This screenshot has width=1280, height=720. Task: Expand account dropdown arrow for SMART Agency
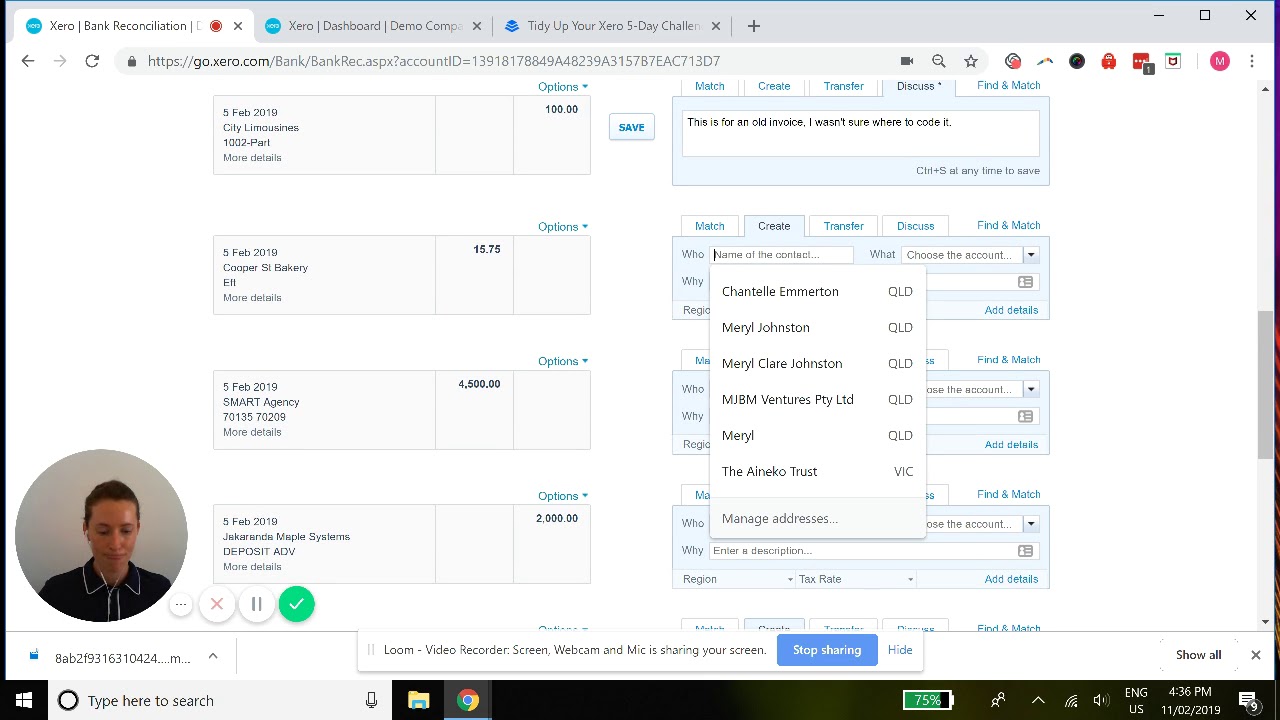(1031, 390)
